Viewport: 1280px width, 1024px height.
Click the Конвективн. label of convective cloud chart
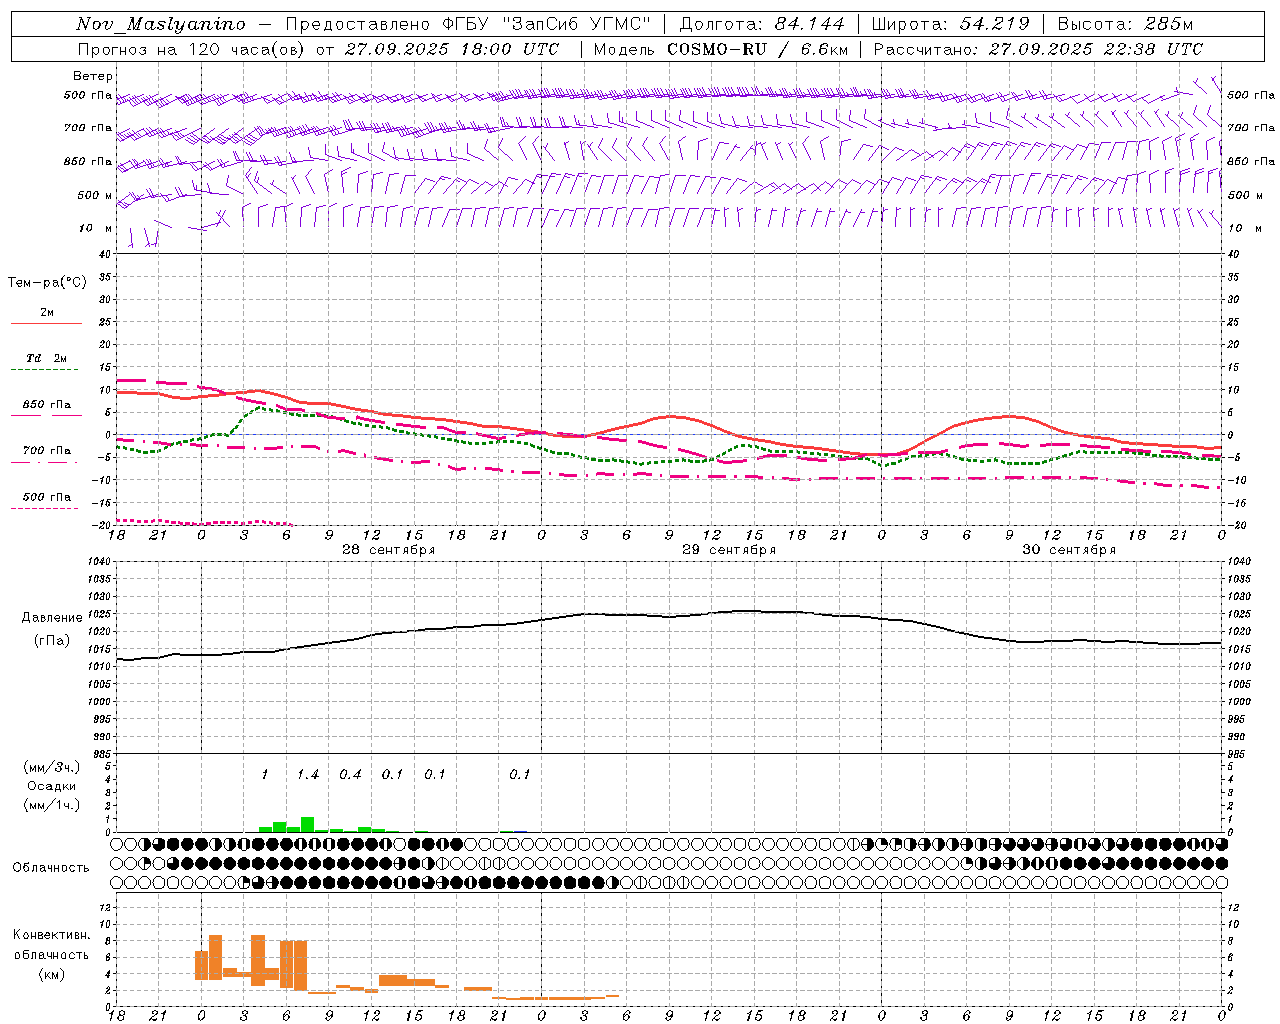click(51, 935)
